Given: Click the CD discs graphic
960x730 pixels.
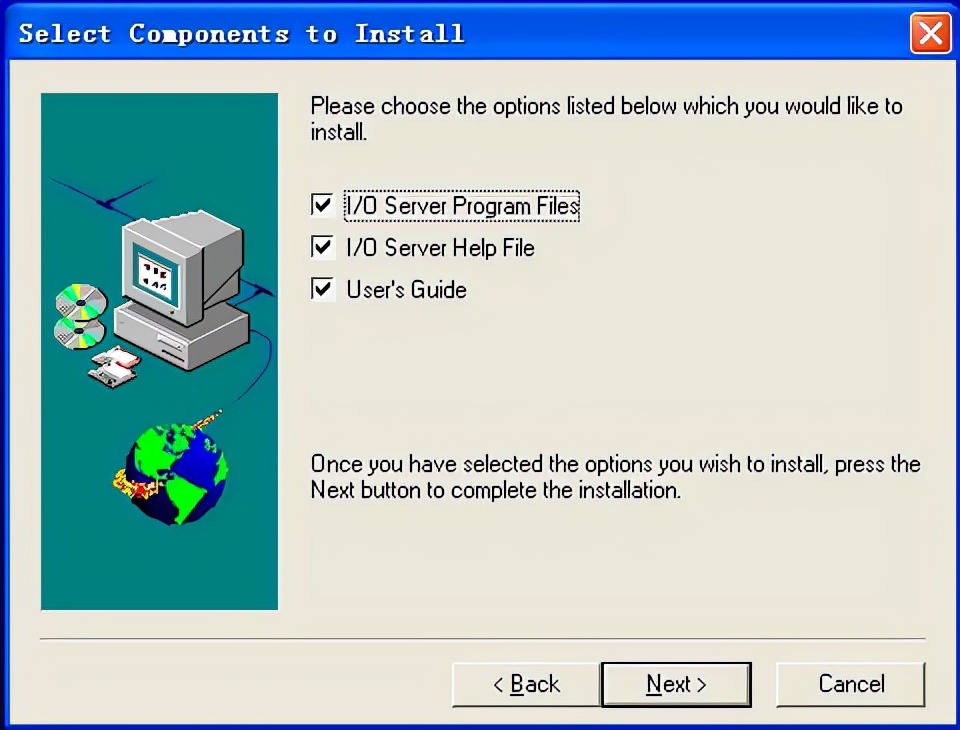Looking at the screenshot, I should (80, 317).
